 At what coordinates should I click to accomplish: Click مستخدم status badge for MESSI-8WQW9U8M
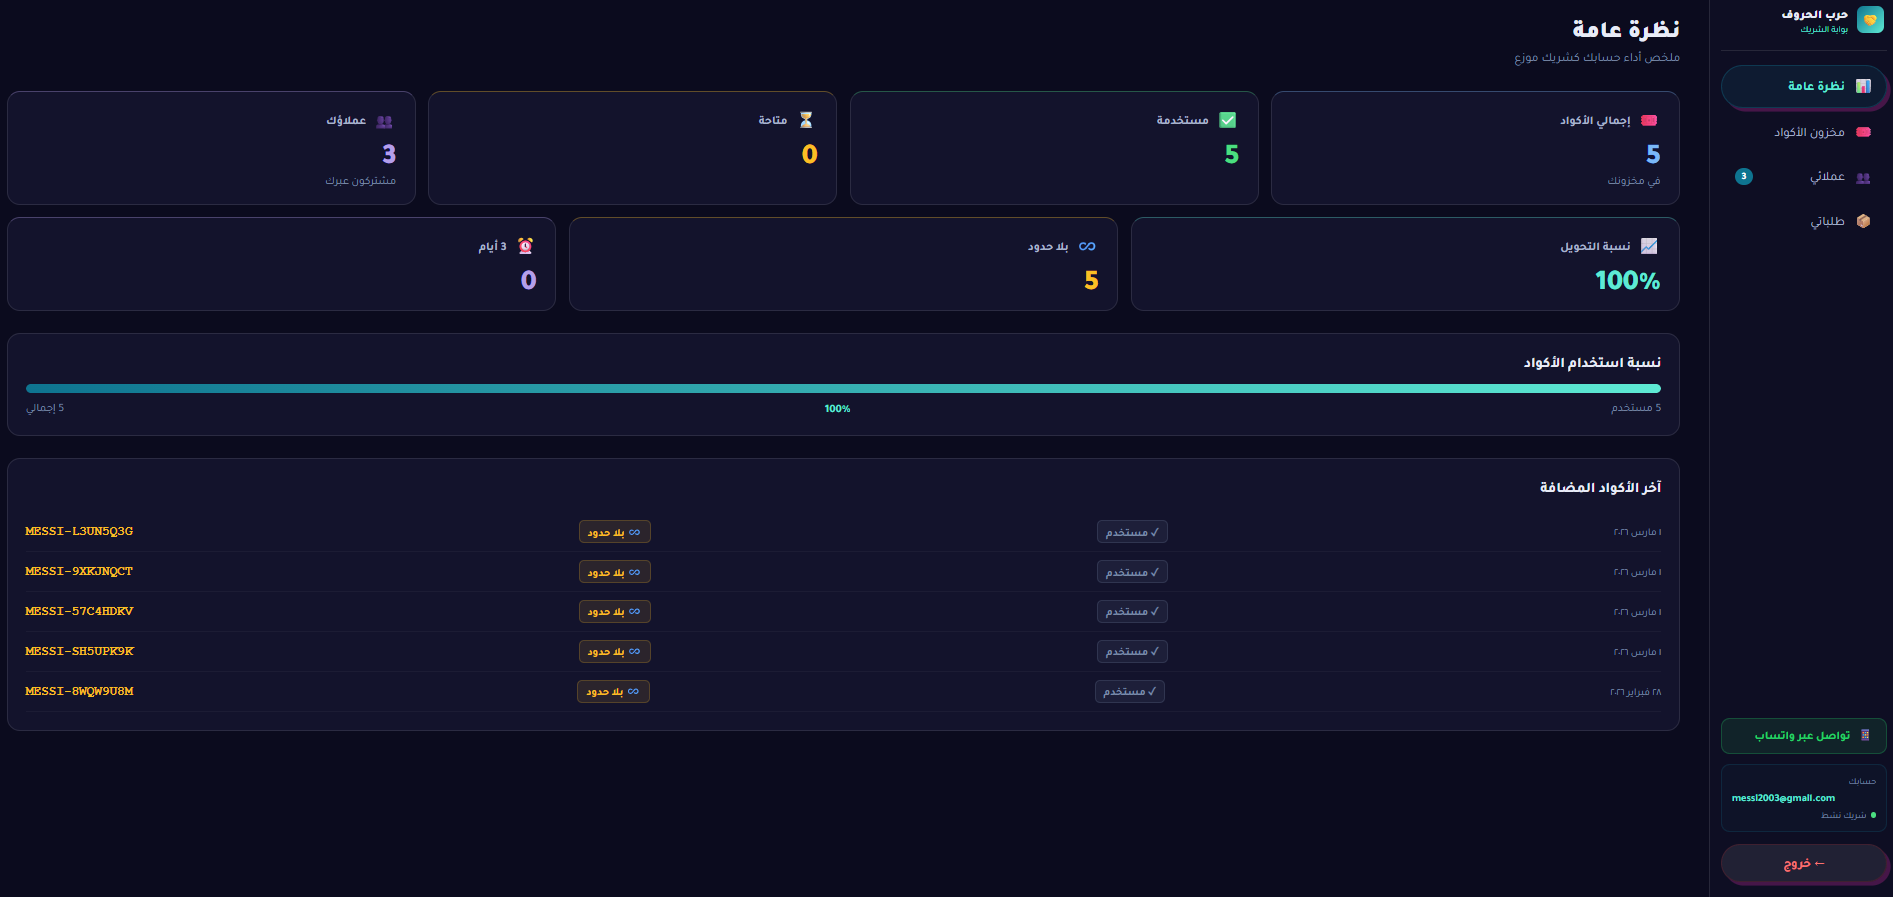pyautogui.click(x=1129, y=692)
